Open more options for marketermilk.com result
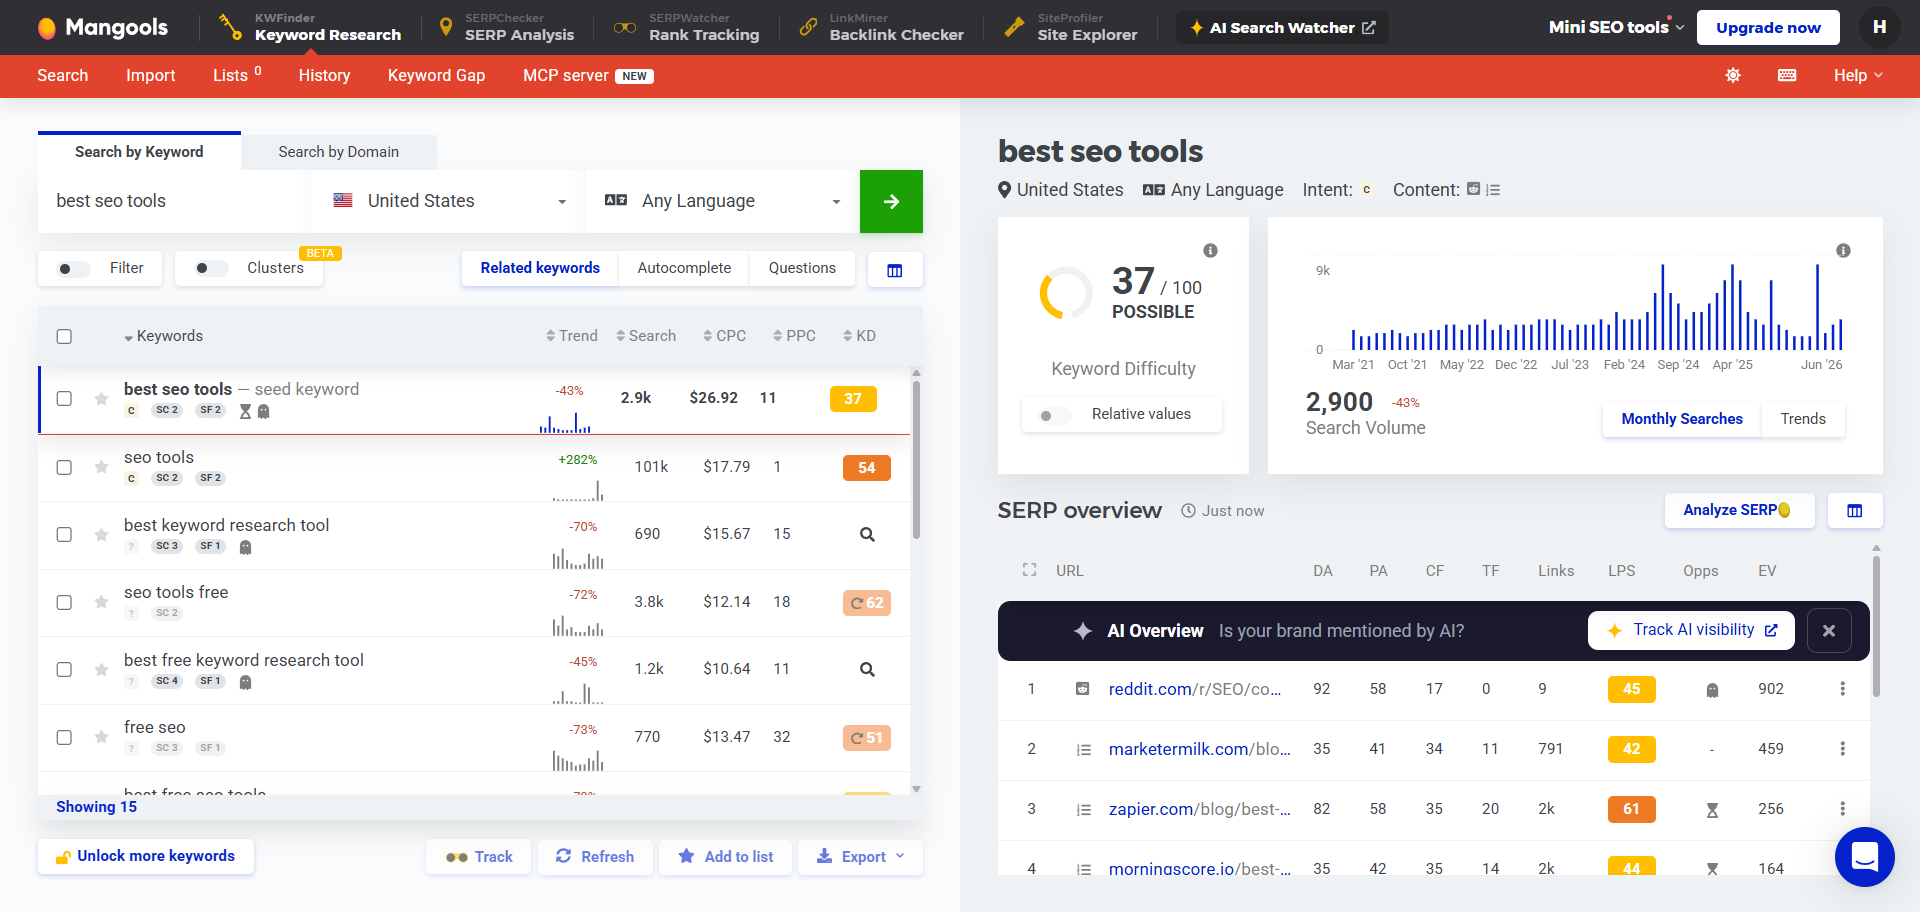 coord(1842,749)
